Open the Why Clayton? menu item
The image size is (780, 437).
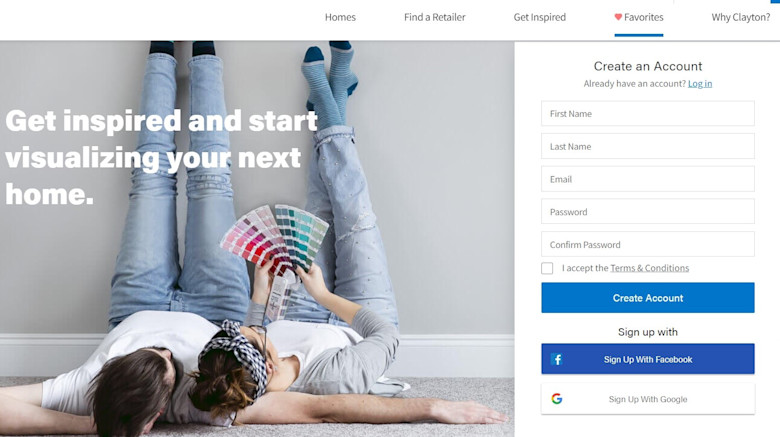[741, 17]
